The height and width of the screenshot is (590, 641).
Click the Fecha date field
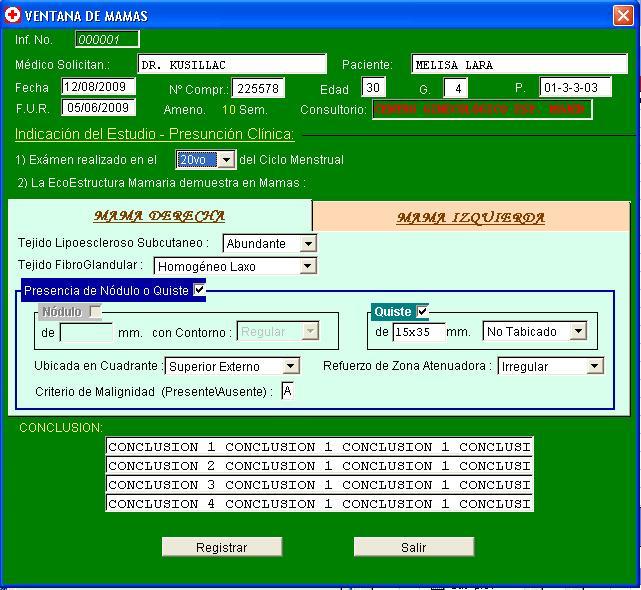tap(98, 87)
